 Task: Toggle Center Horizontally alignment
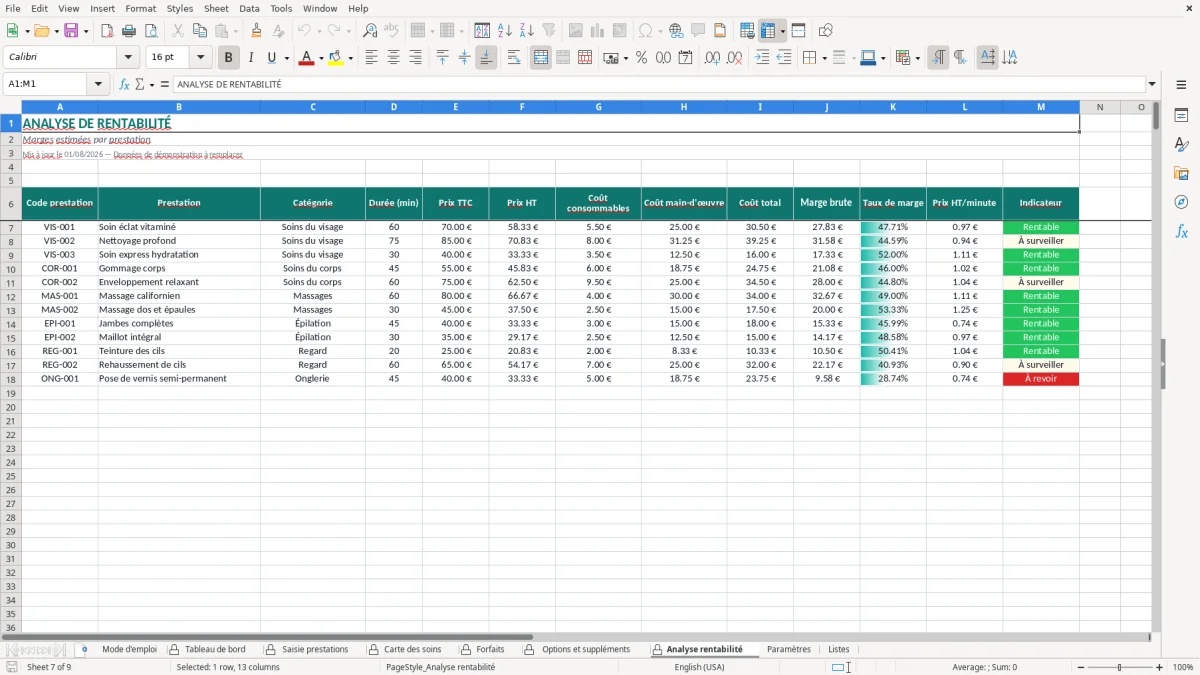pos(393,58)
